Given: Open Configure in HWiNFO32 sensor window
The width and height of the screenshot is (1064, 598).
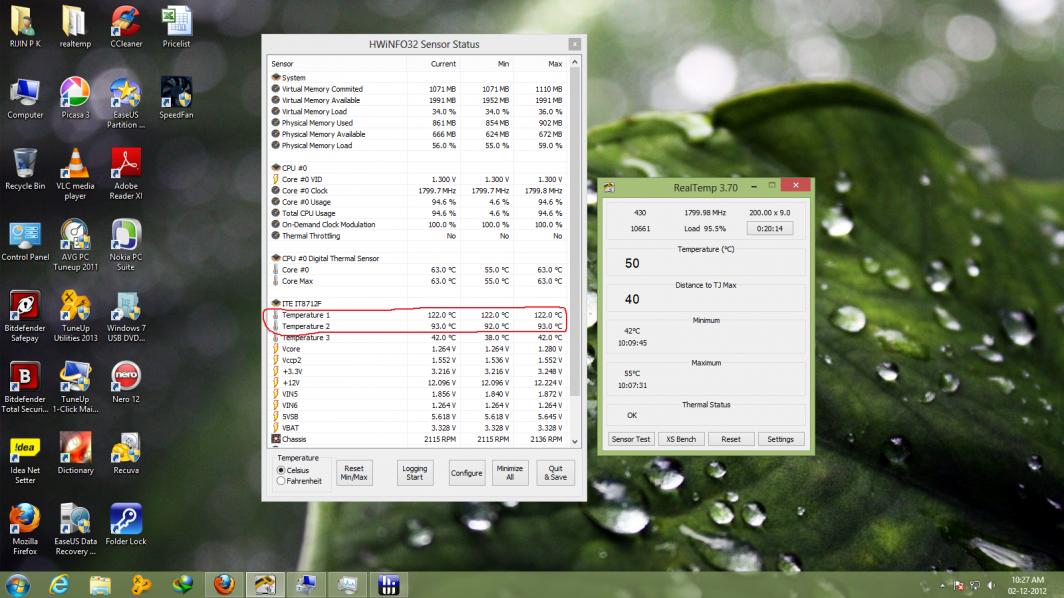Looking at the screenshot, I should [x=466, y=473].
